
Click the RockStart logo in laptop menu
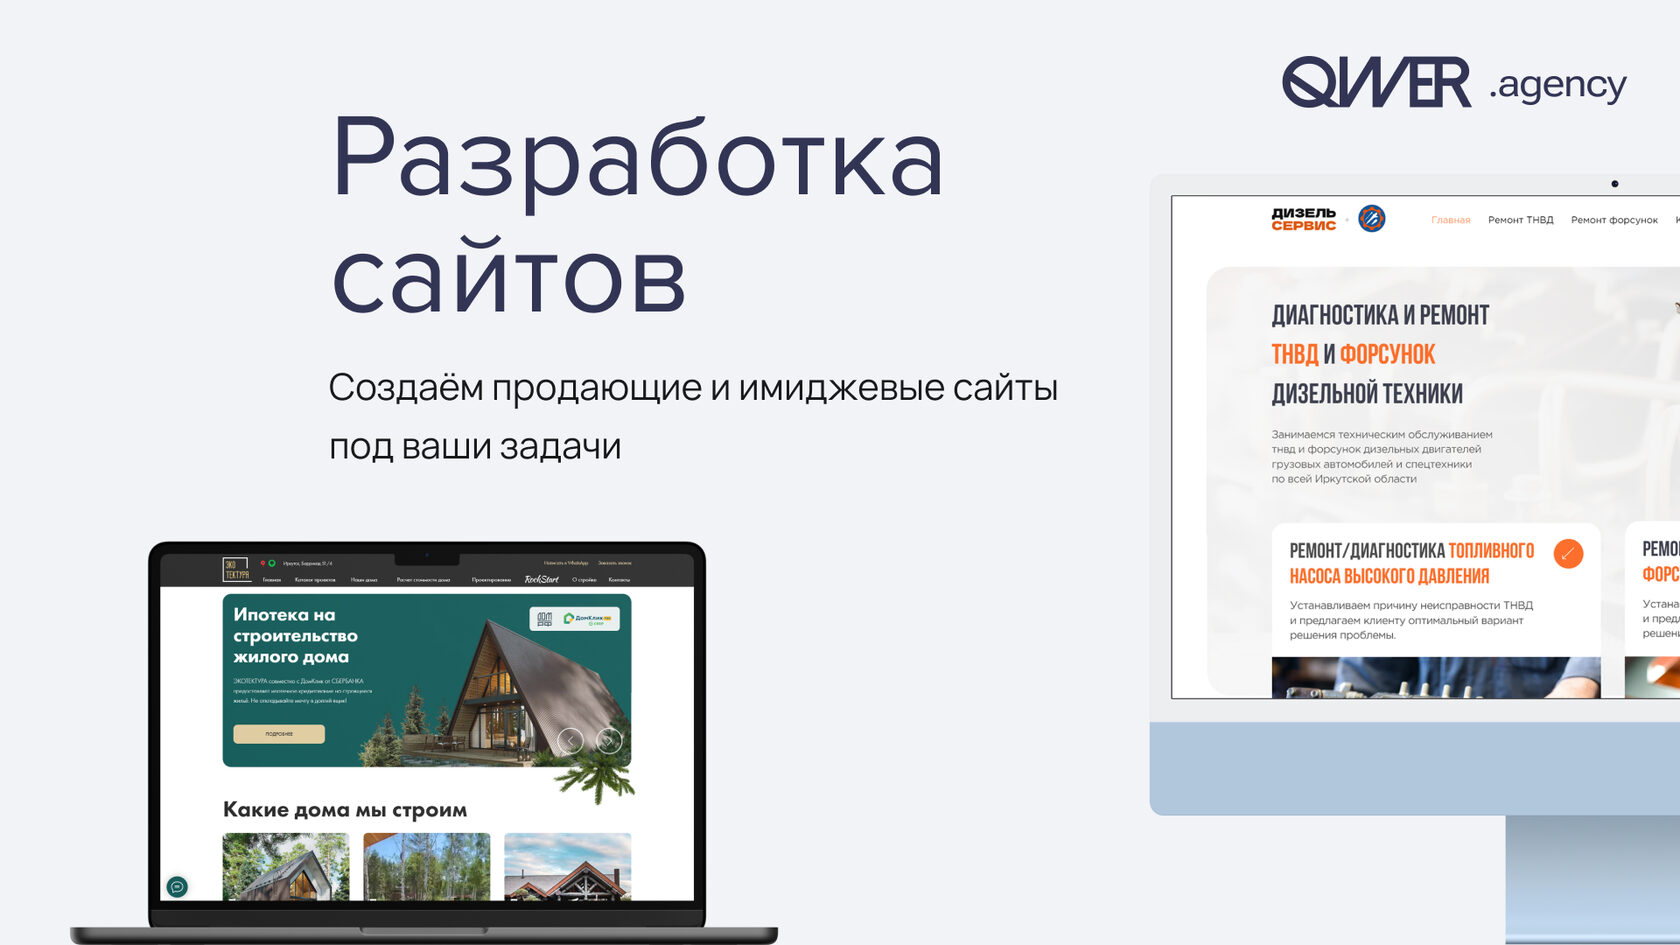(541, 579)
